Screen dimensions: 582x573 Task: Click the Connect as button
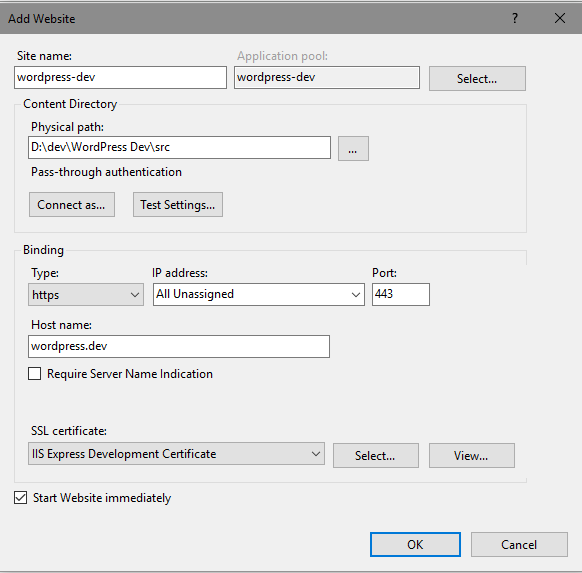coord(72,204)
